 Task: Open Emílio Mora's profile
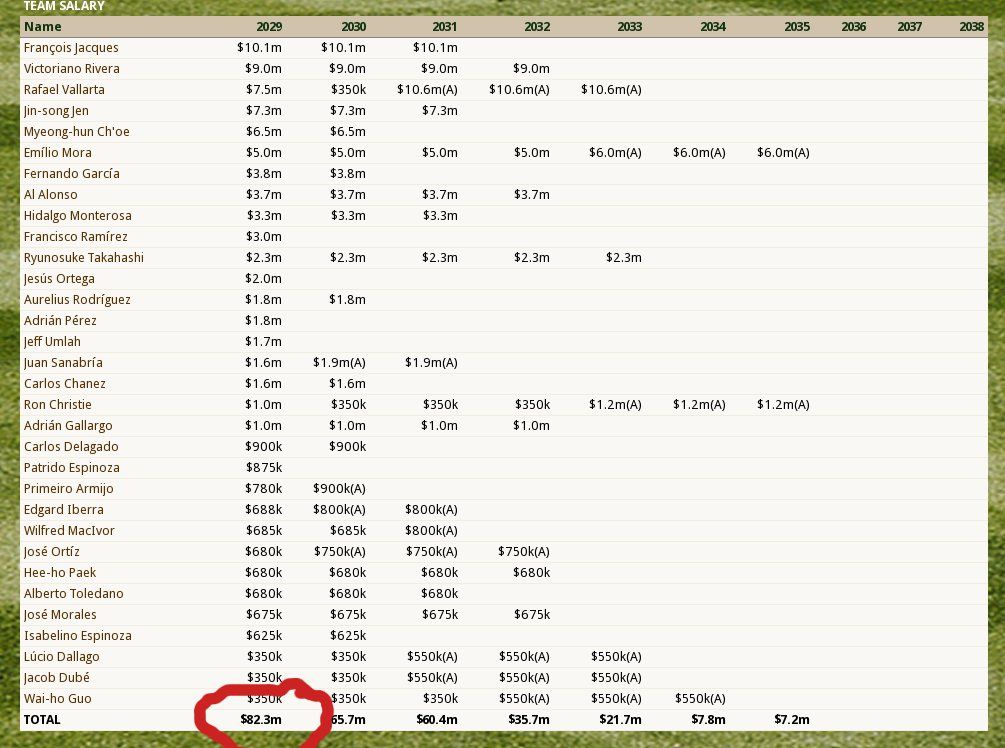click(57, 152)
